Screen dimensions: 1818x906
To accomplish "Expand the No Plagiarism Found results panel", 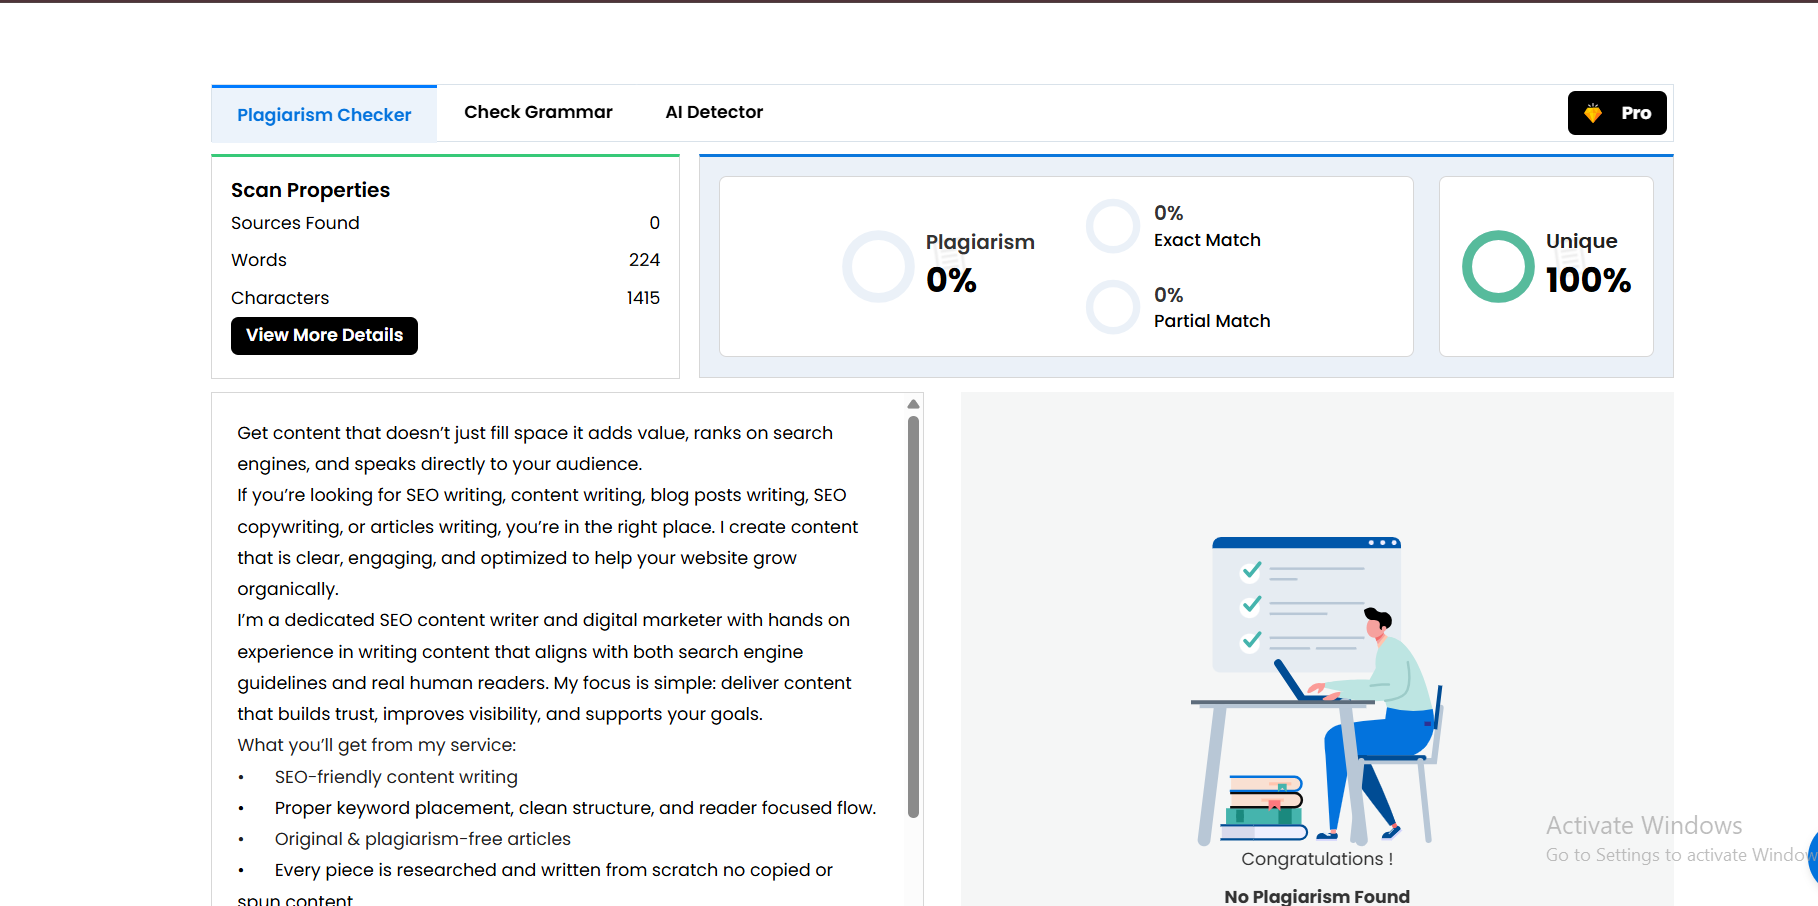I will (x=1316, y=895).
